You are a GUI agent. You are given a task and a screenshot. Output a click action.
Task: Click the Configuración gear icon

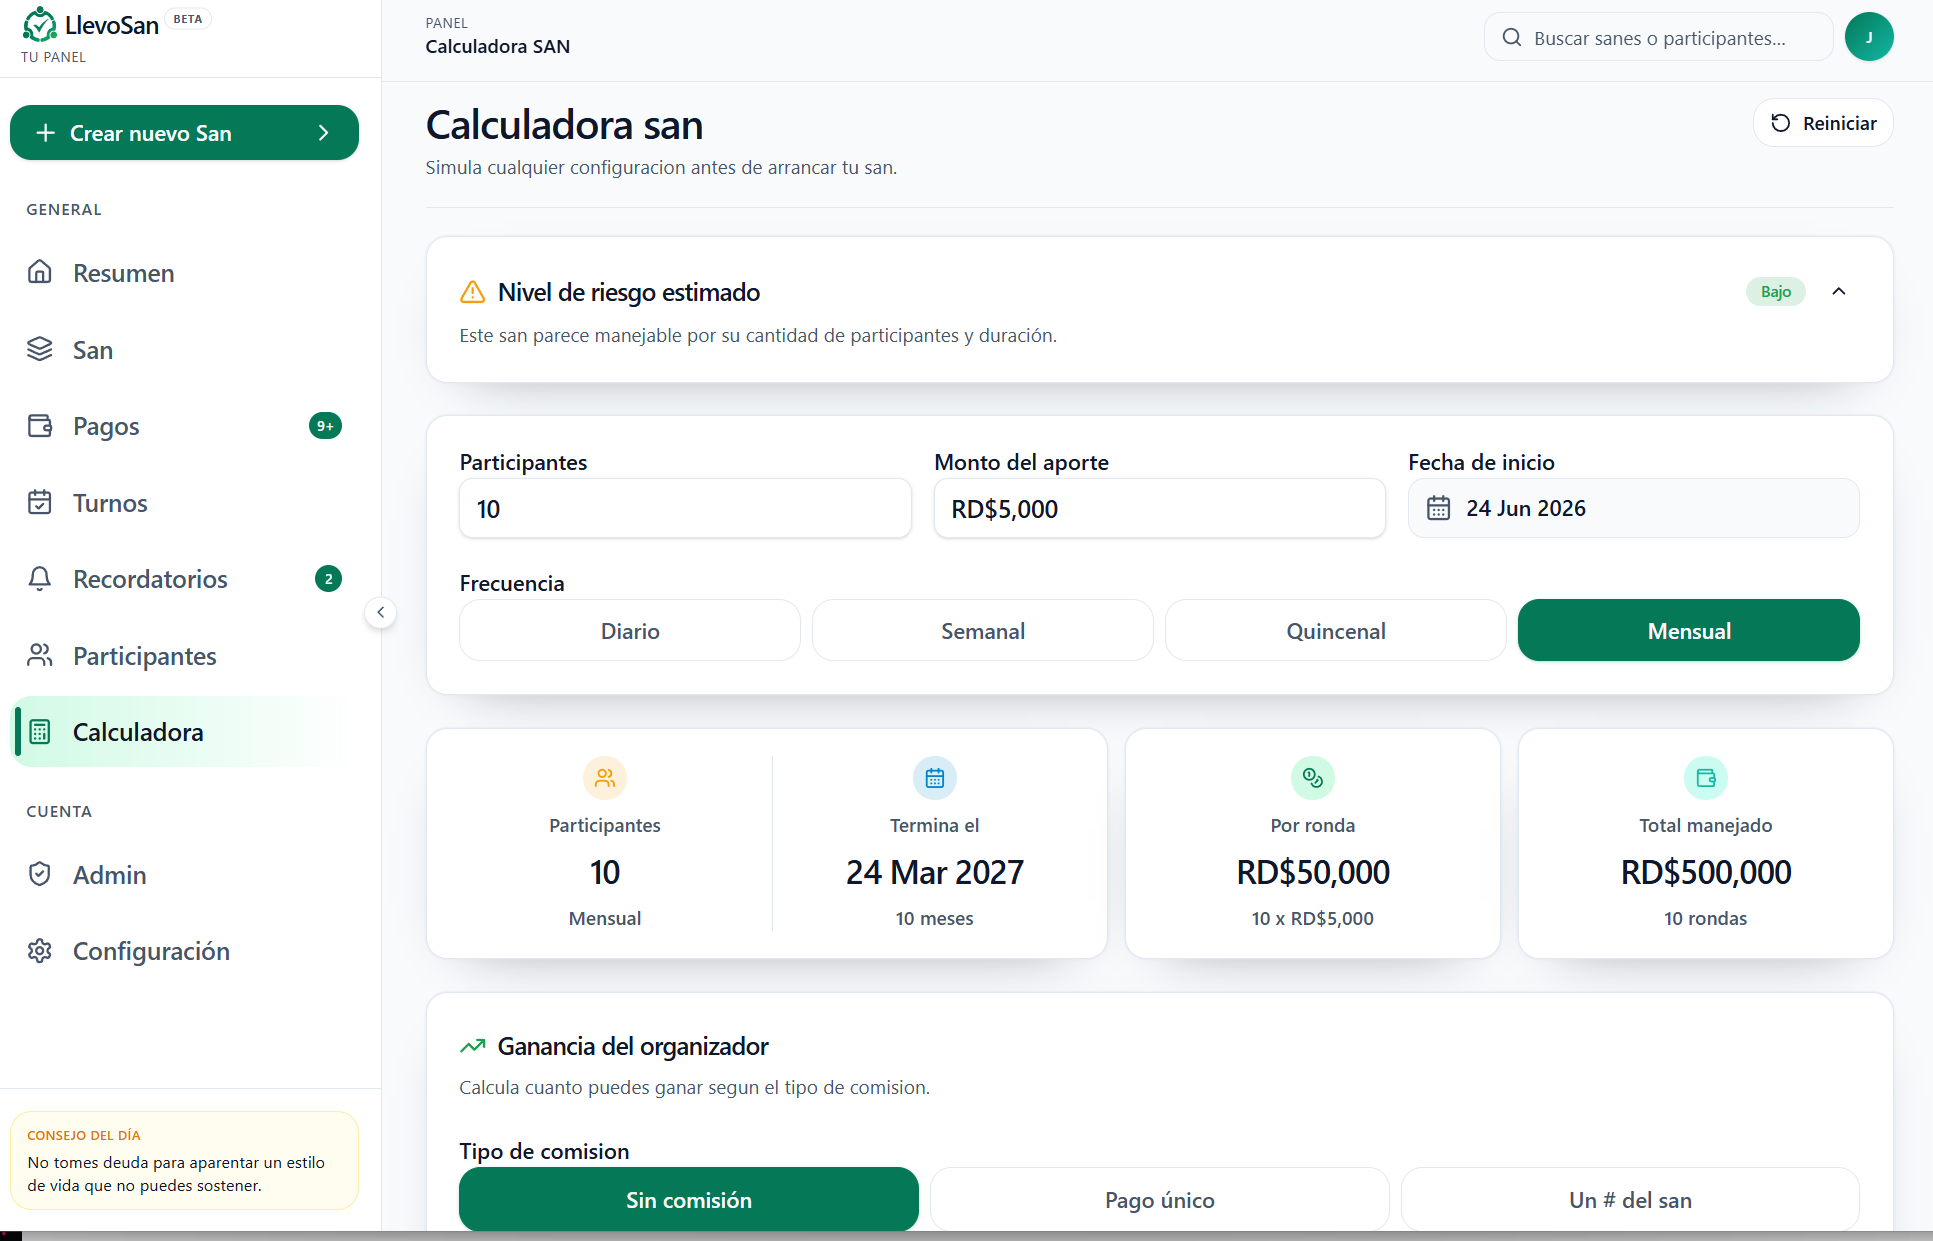(x=40, y=951)
